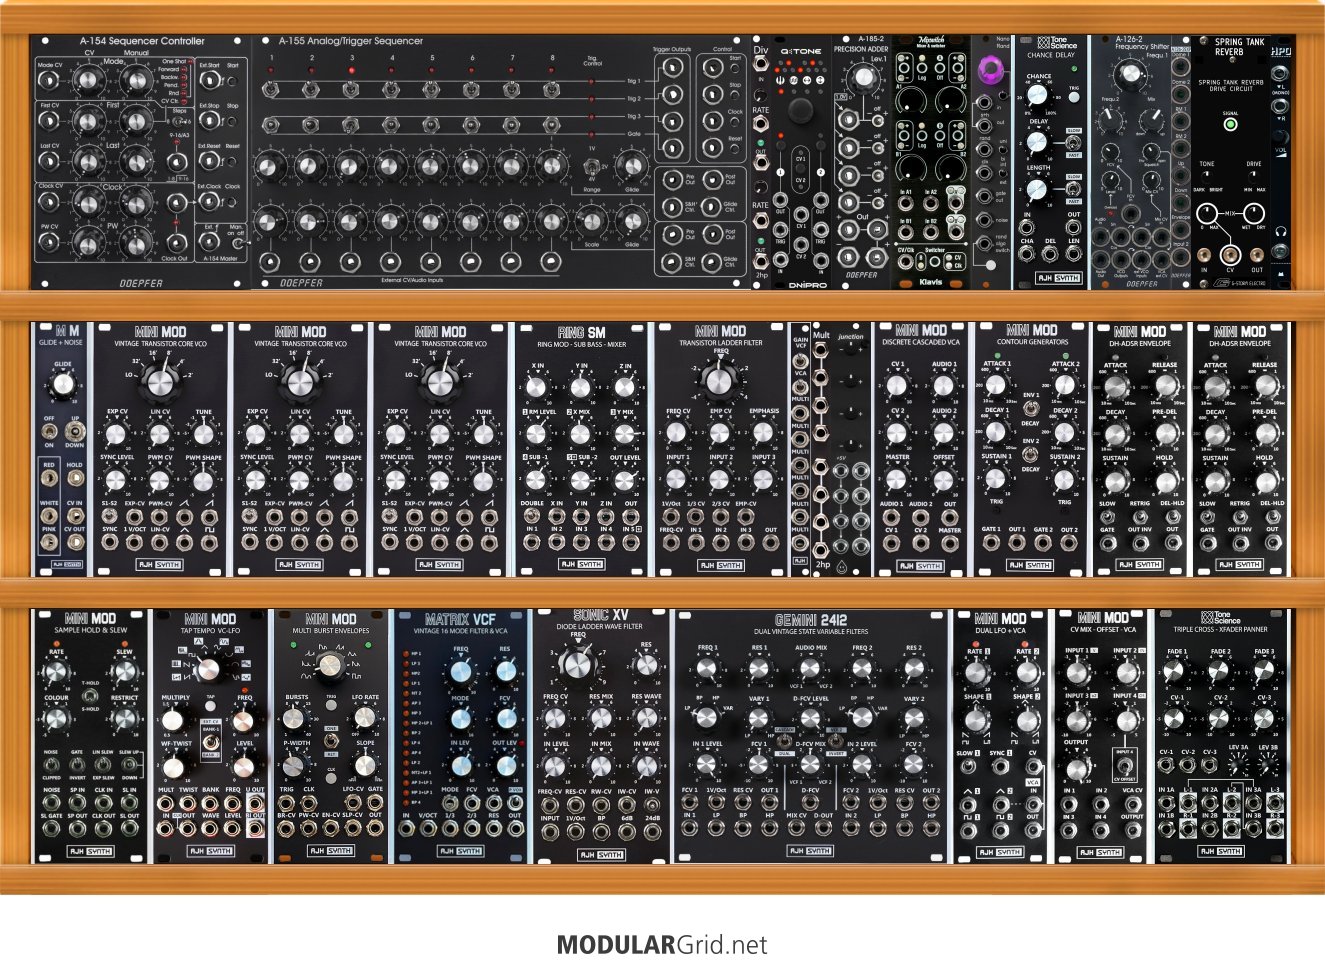Toggle the 1V/2V/4V Range switch on A-155
Screen dimensions: 1325x966
[x=591, y=166]
